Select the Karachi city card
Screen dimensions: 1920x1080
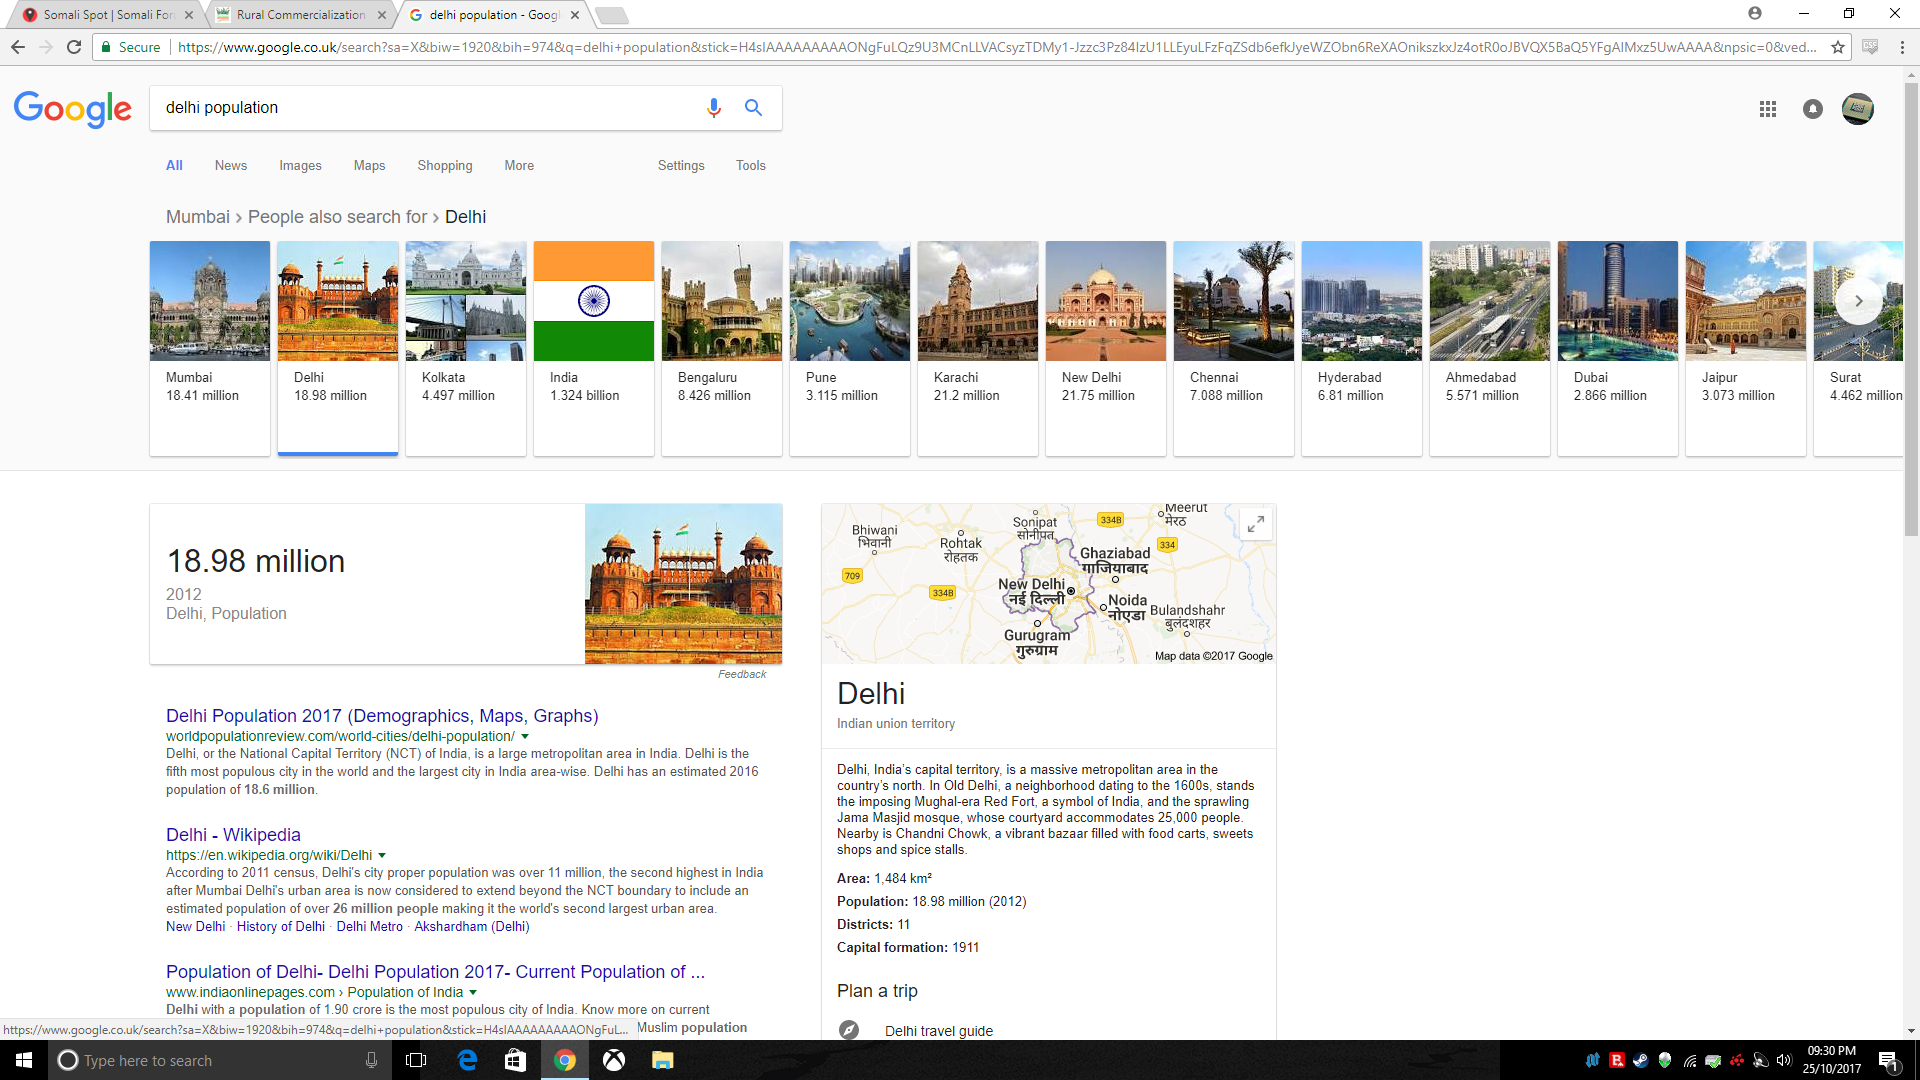[978, 348]
